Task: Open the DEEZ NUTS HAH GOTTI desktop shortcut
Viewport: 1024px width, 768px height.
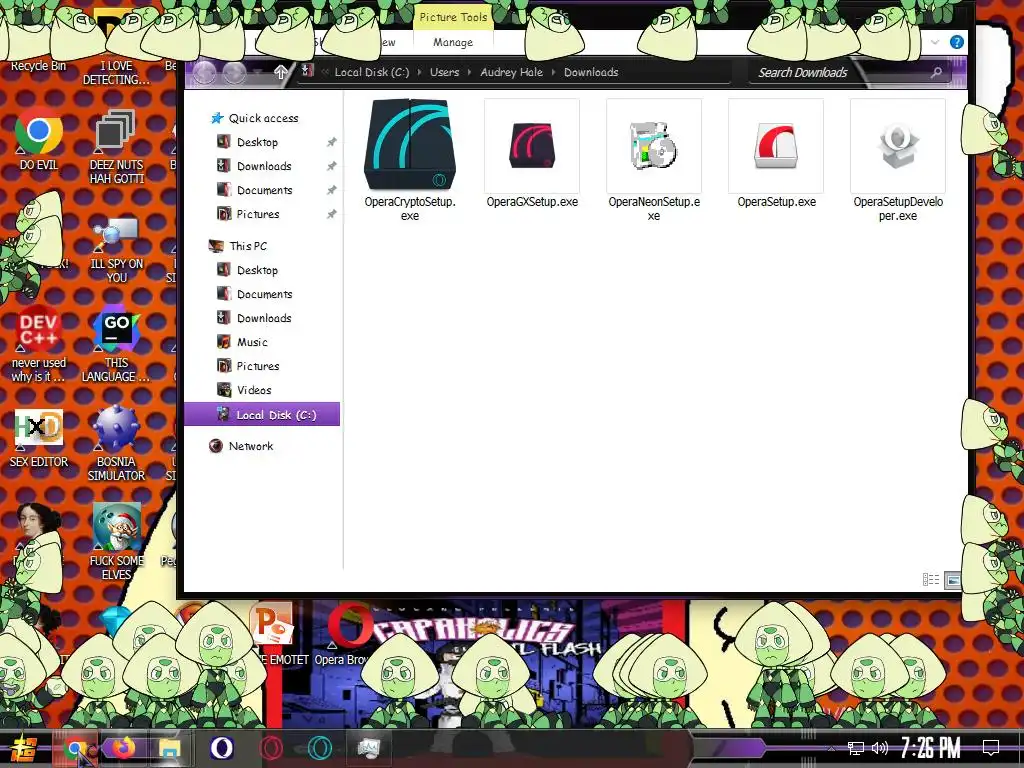Action: (x=116, y=146)
